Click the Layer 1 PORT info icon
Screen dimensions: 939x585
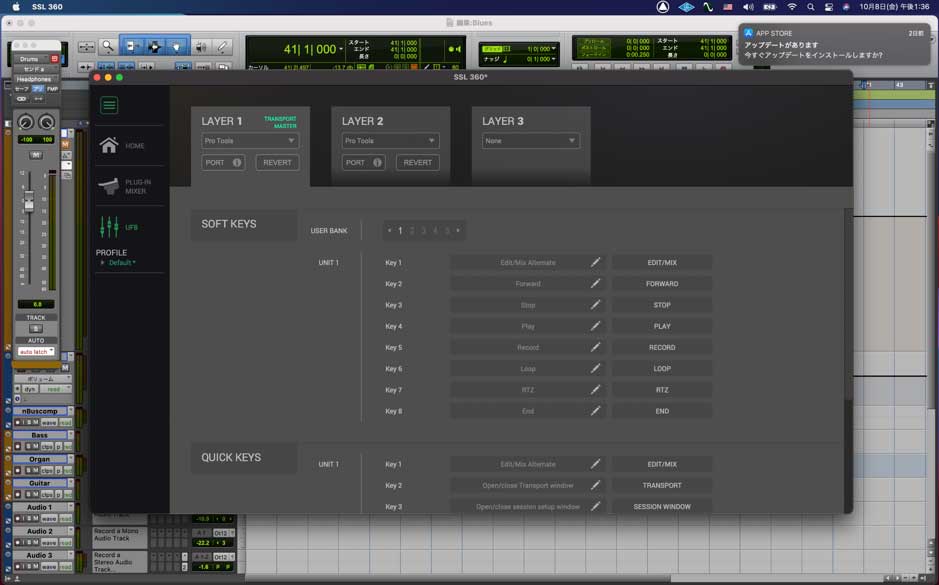click(x=237, y=163)
